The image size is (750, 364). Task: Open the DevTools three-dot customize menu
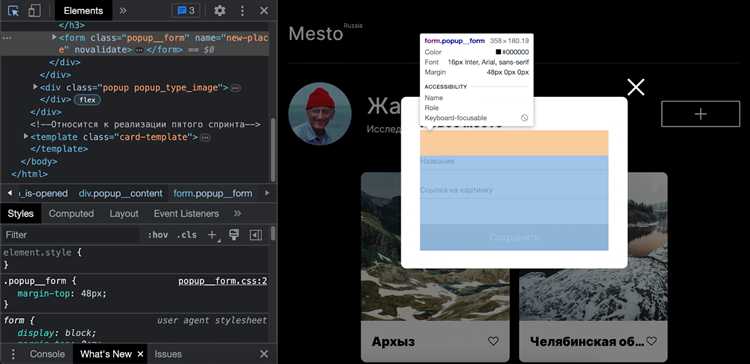(x=243, y=11)
